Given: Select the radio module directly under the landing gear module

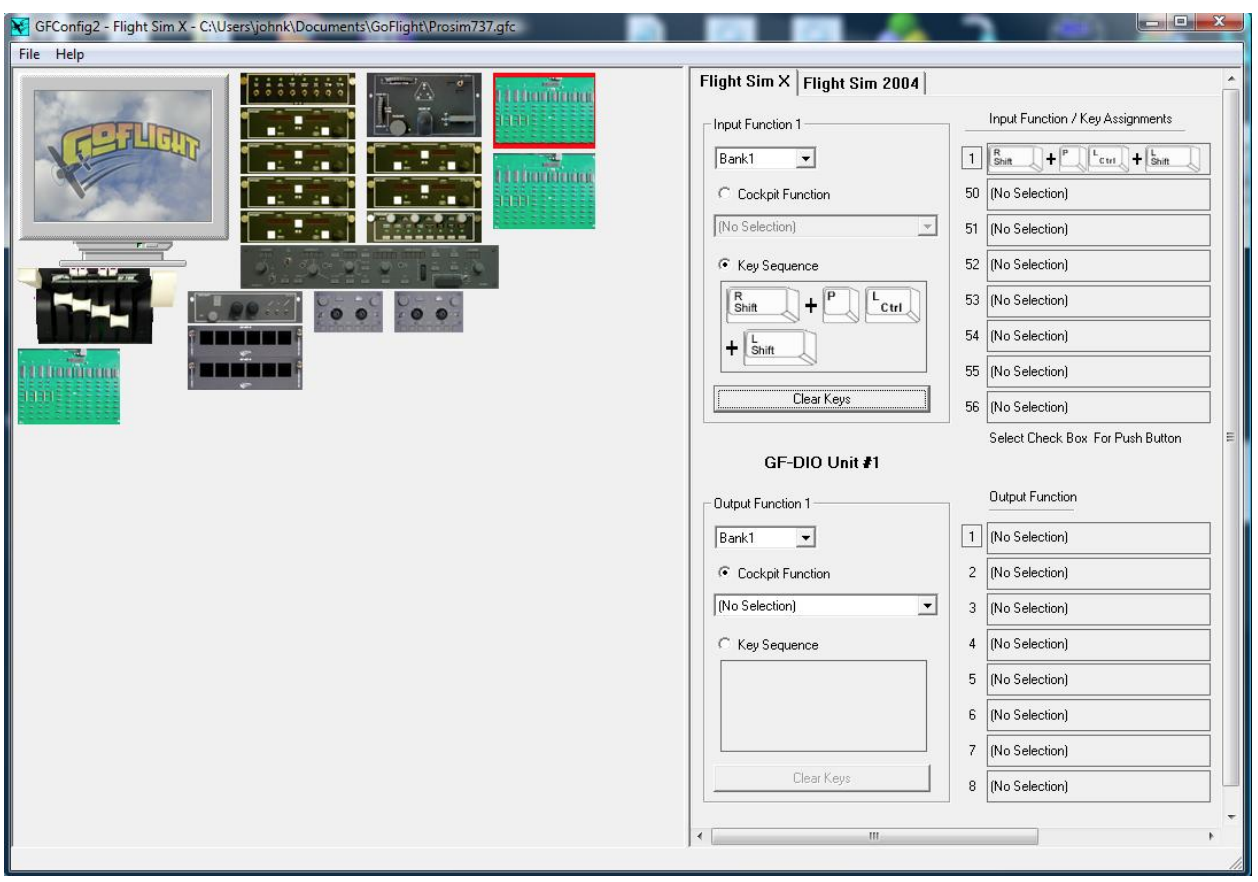Looking at the screenshot, I should pos(424,158).
